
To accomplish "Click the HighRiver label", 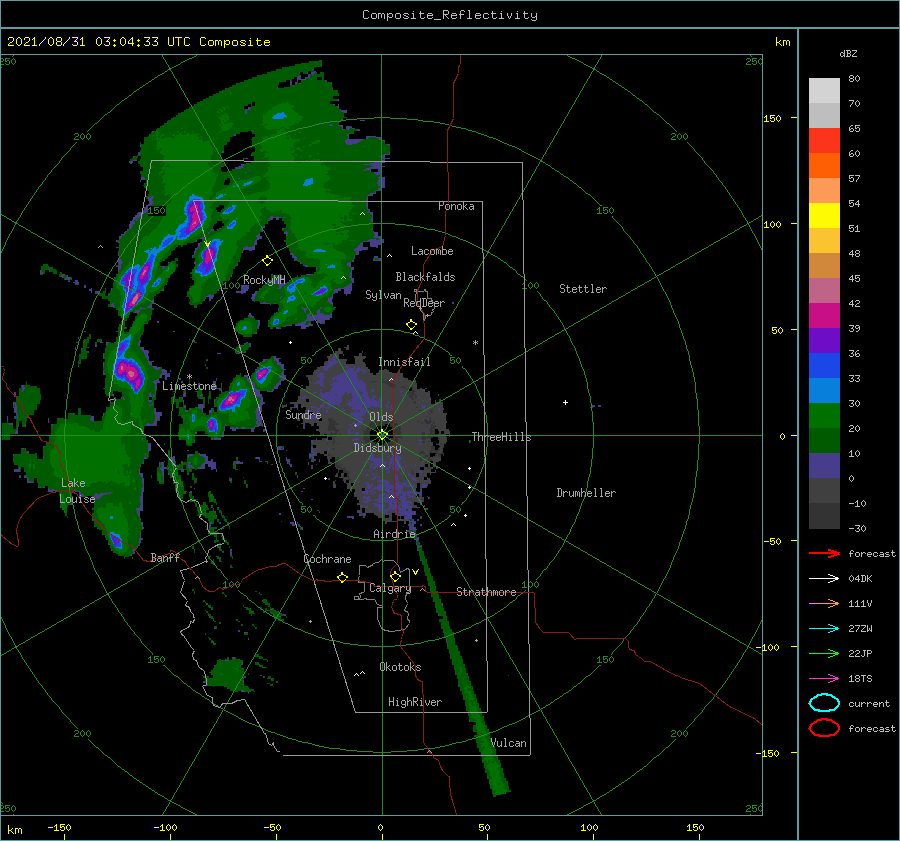I will point(415,702).
